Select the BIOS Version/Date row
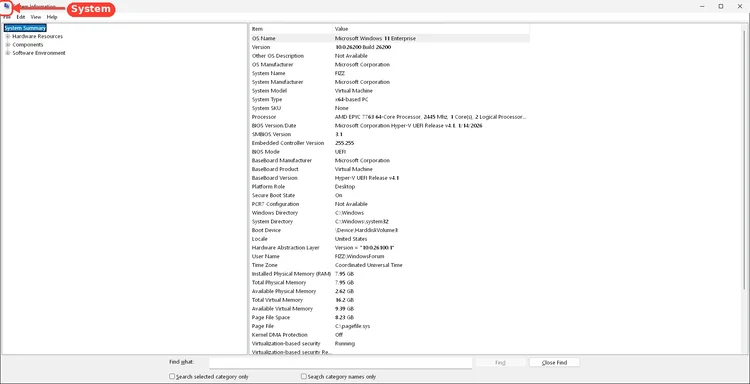 point(390,126)
